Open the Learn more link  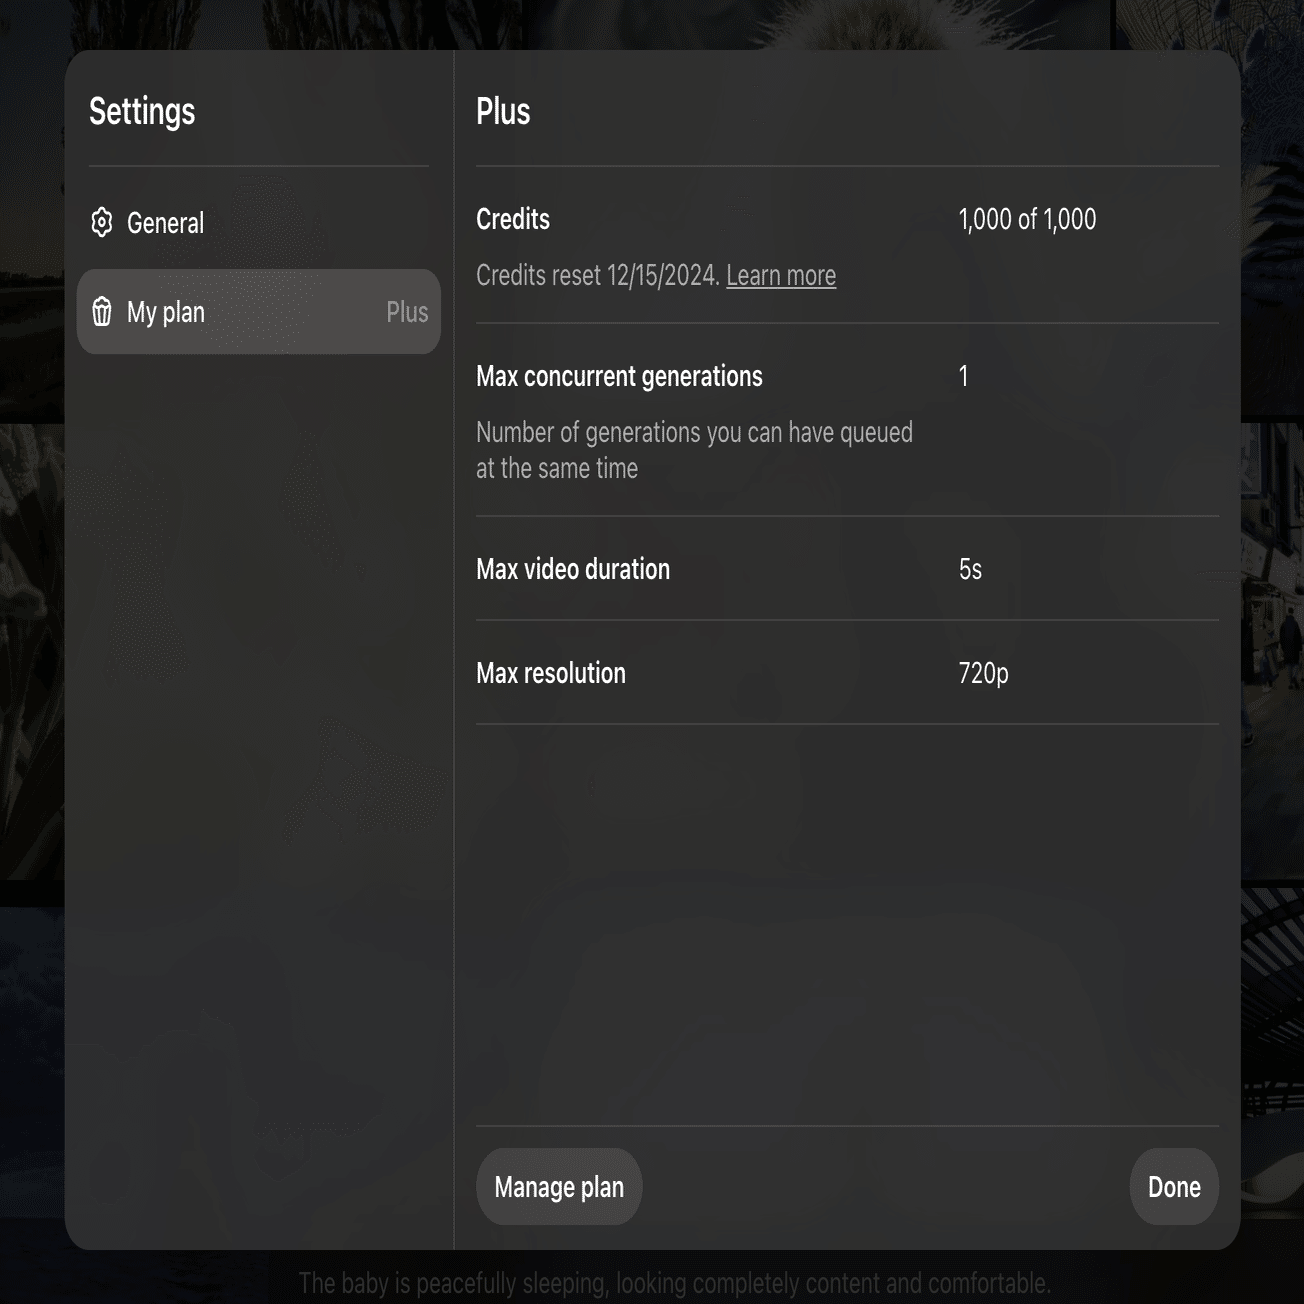(781, 275)
